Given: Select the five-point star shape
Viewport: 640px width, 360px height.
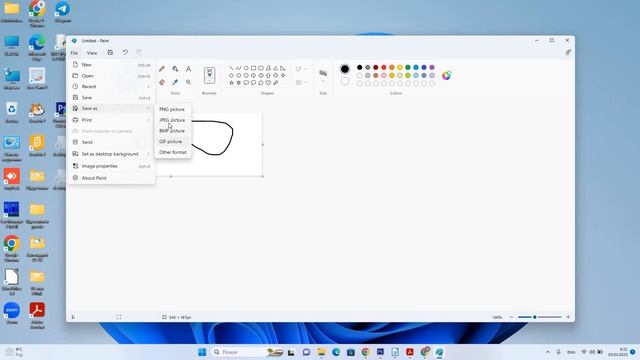Looking at the screenshot, I should click(231, 82).
